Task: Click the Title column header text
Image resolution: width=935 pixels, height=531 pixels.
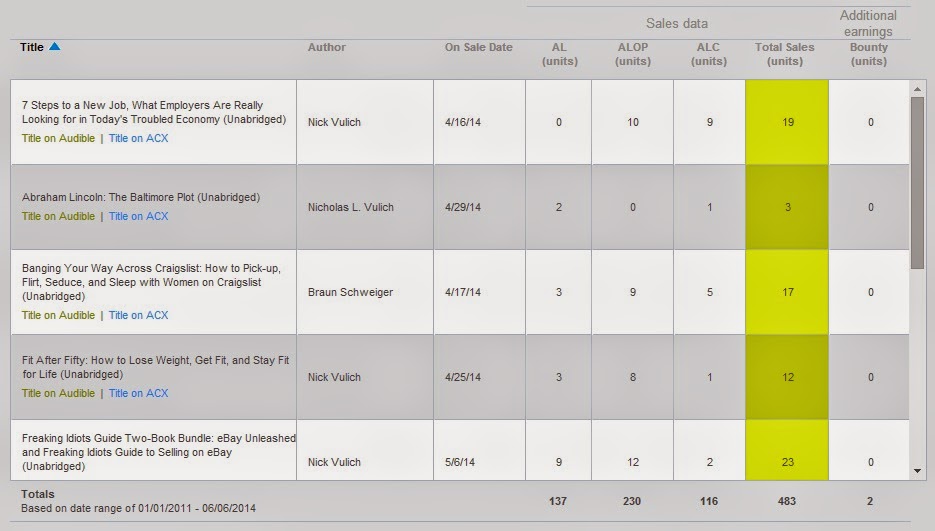Action: (32, 47)
